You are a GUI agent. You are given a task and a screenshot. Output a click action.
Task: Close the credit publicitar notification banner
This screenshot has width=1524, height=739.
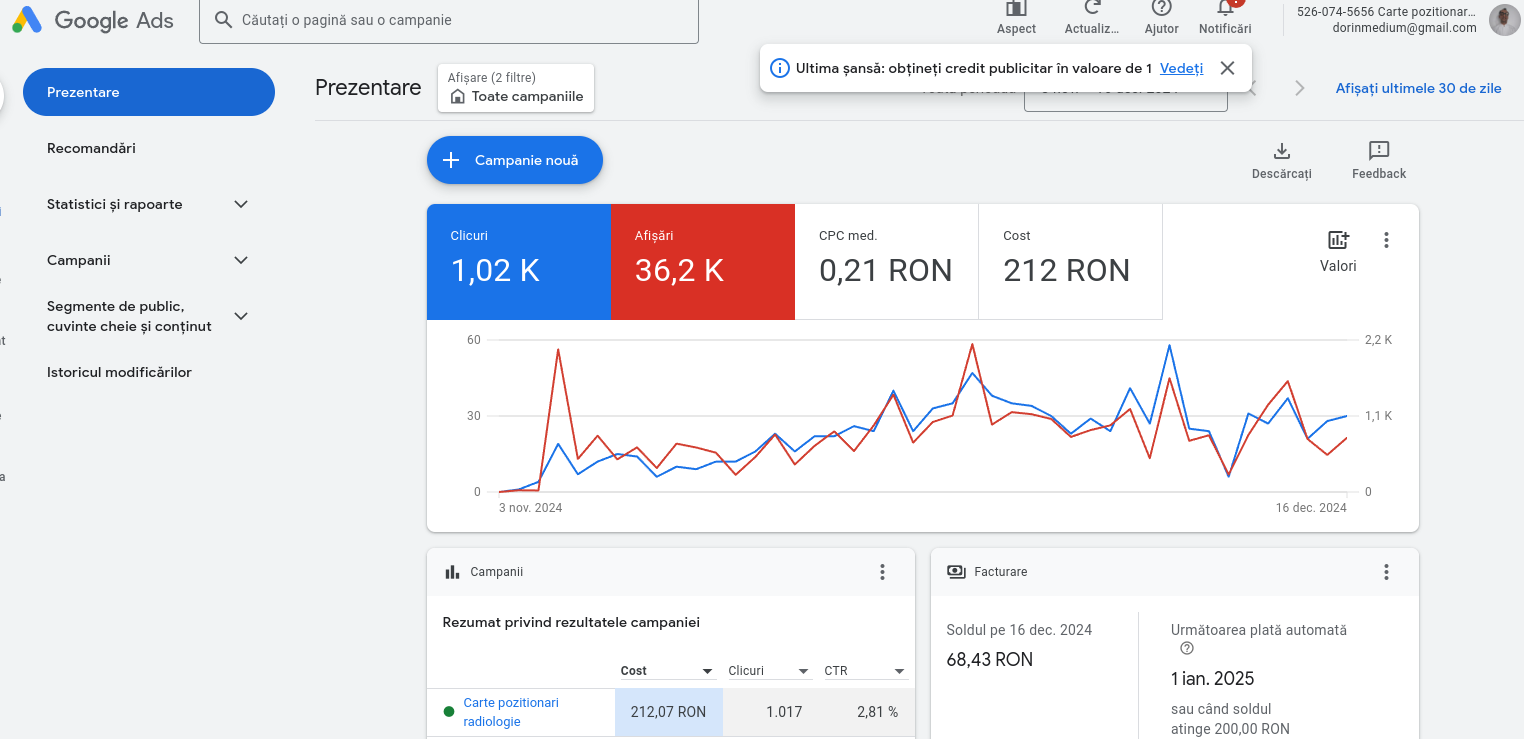1228,68
